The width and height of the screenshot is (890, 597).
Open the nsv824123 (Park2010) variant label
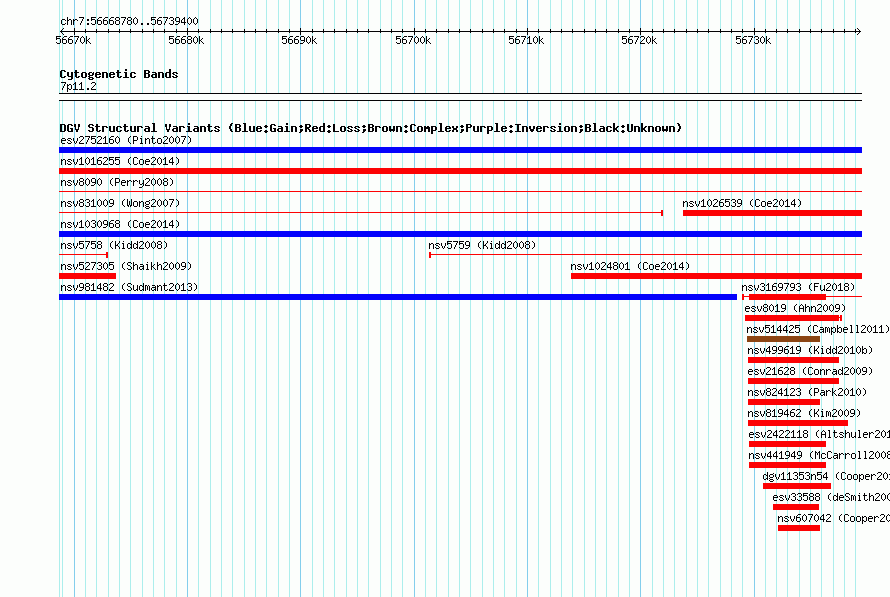pos(807,392)
